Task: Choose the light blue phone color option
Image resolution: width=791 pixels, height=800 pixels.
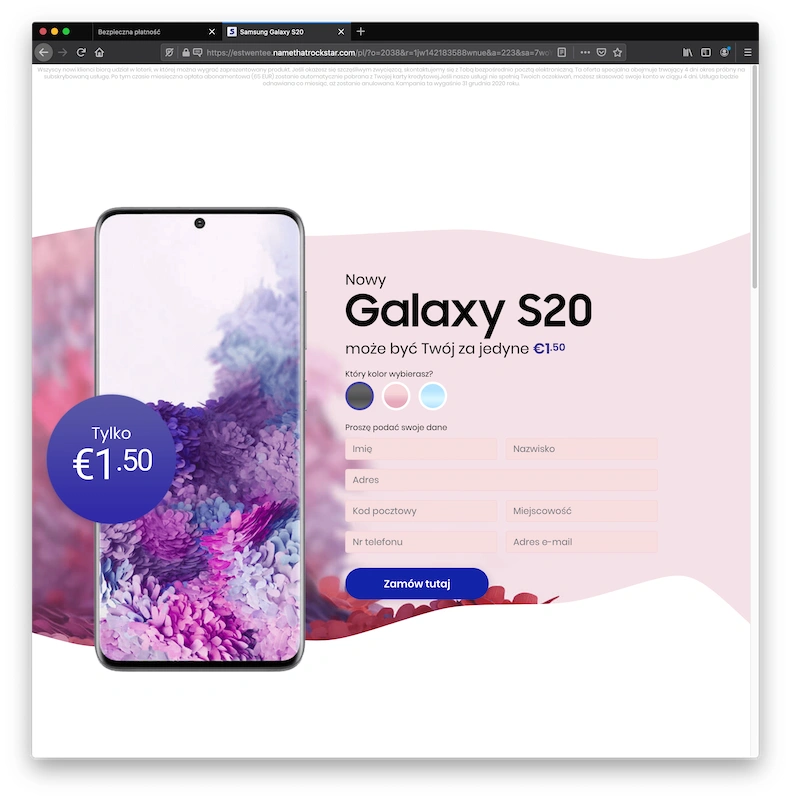Action: pyautogui.click(x=432, y=396)
